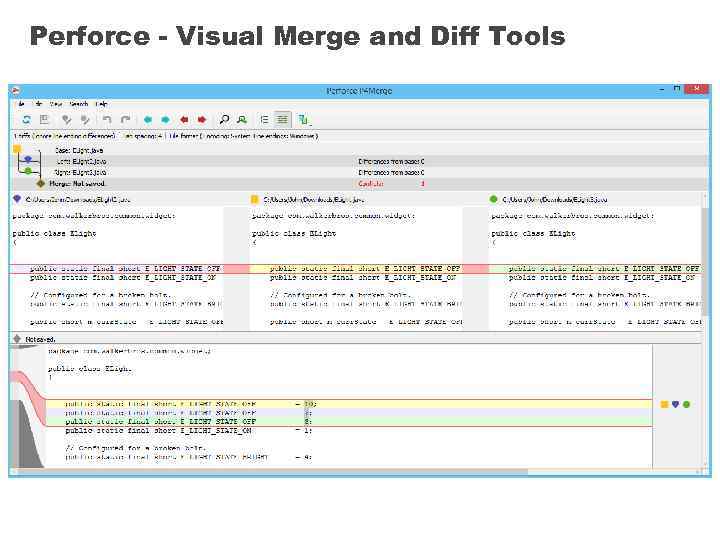Toggle the highlighted inline differences icon
The image size is (720, 540).
point(282,120)
